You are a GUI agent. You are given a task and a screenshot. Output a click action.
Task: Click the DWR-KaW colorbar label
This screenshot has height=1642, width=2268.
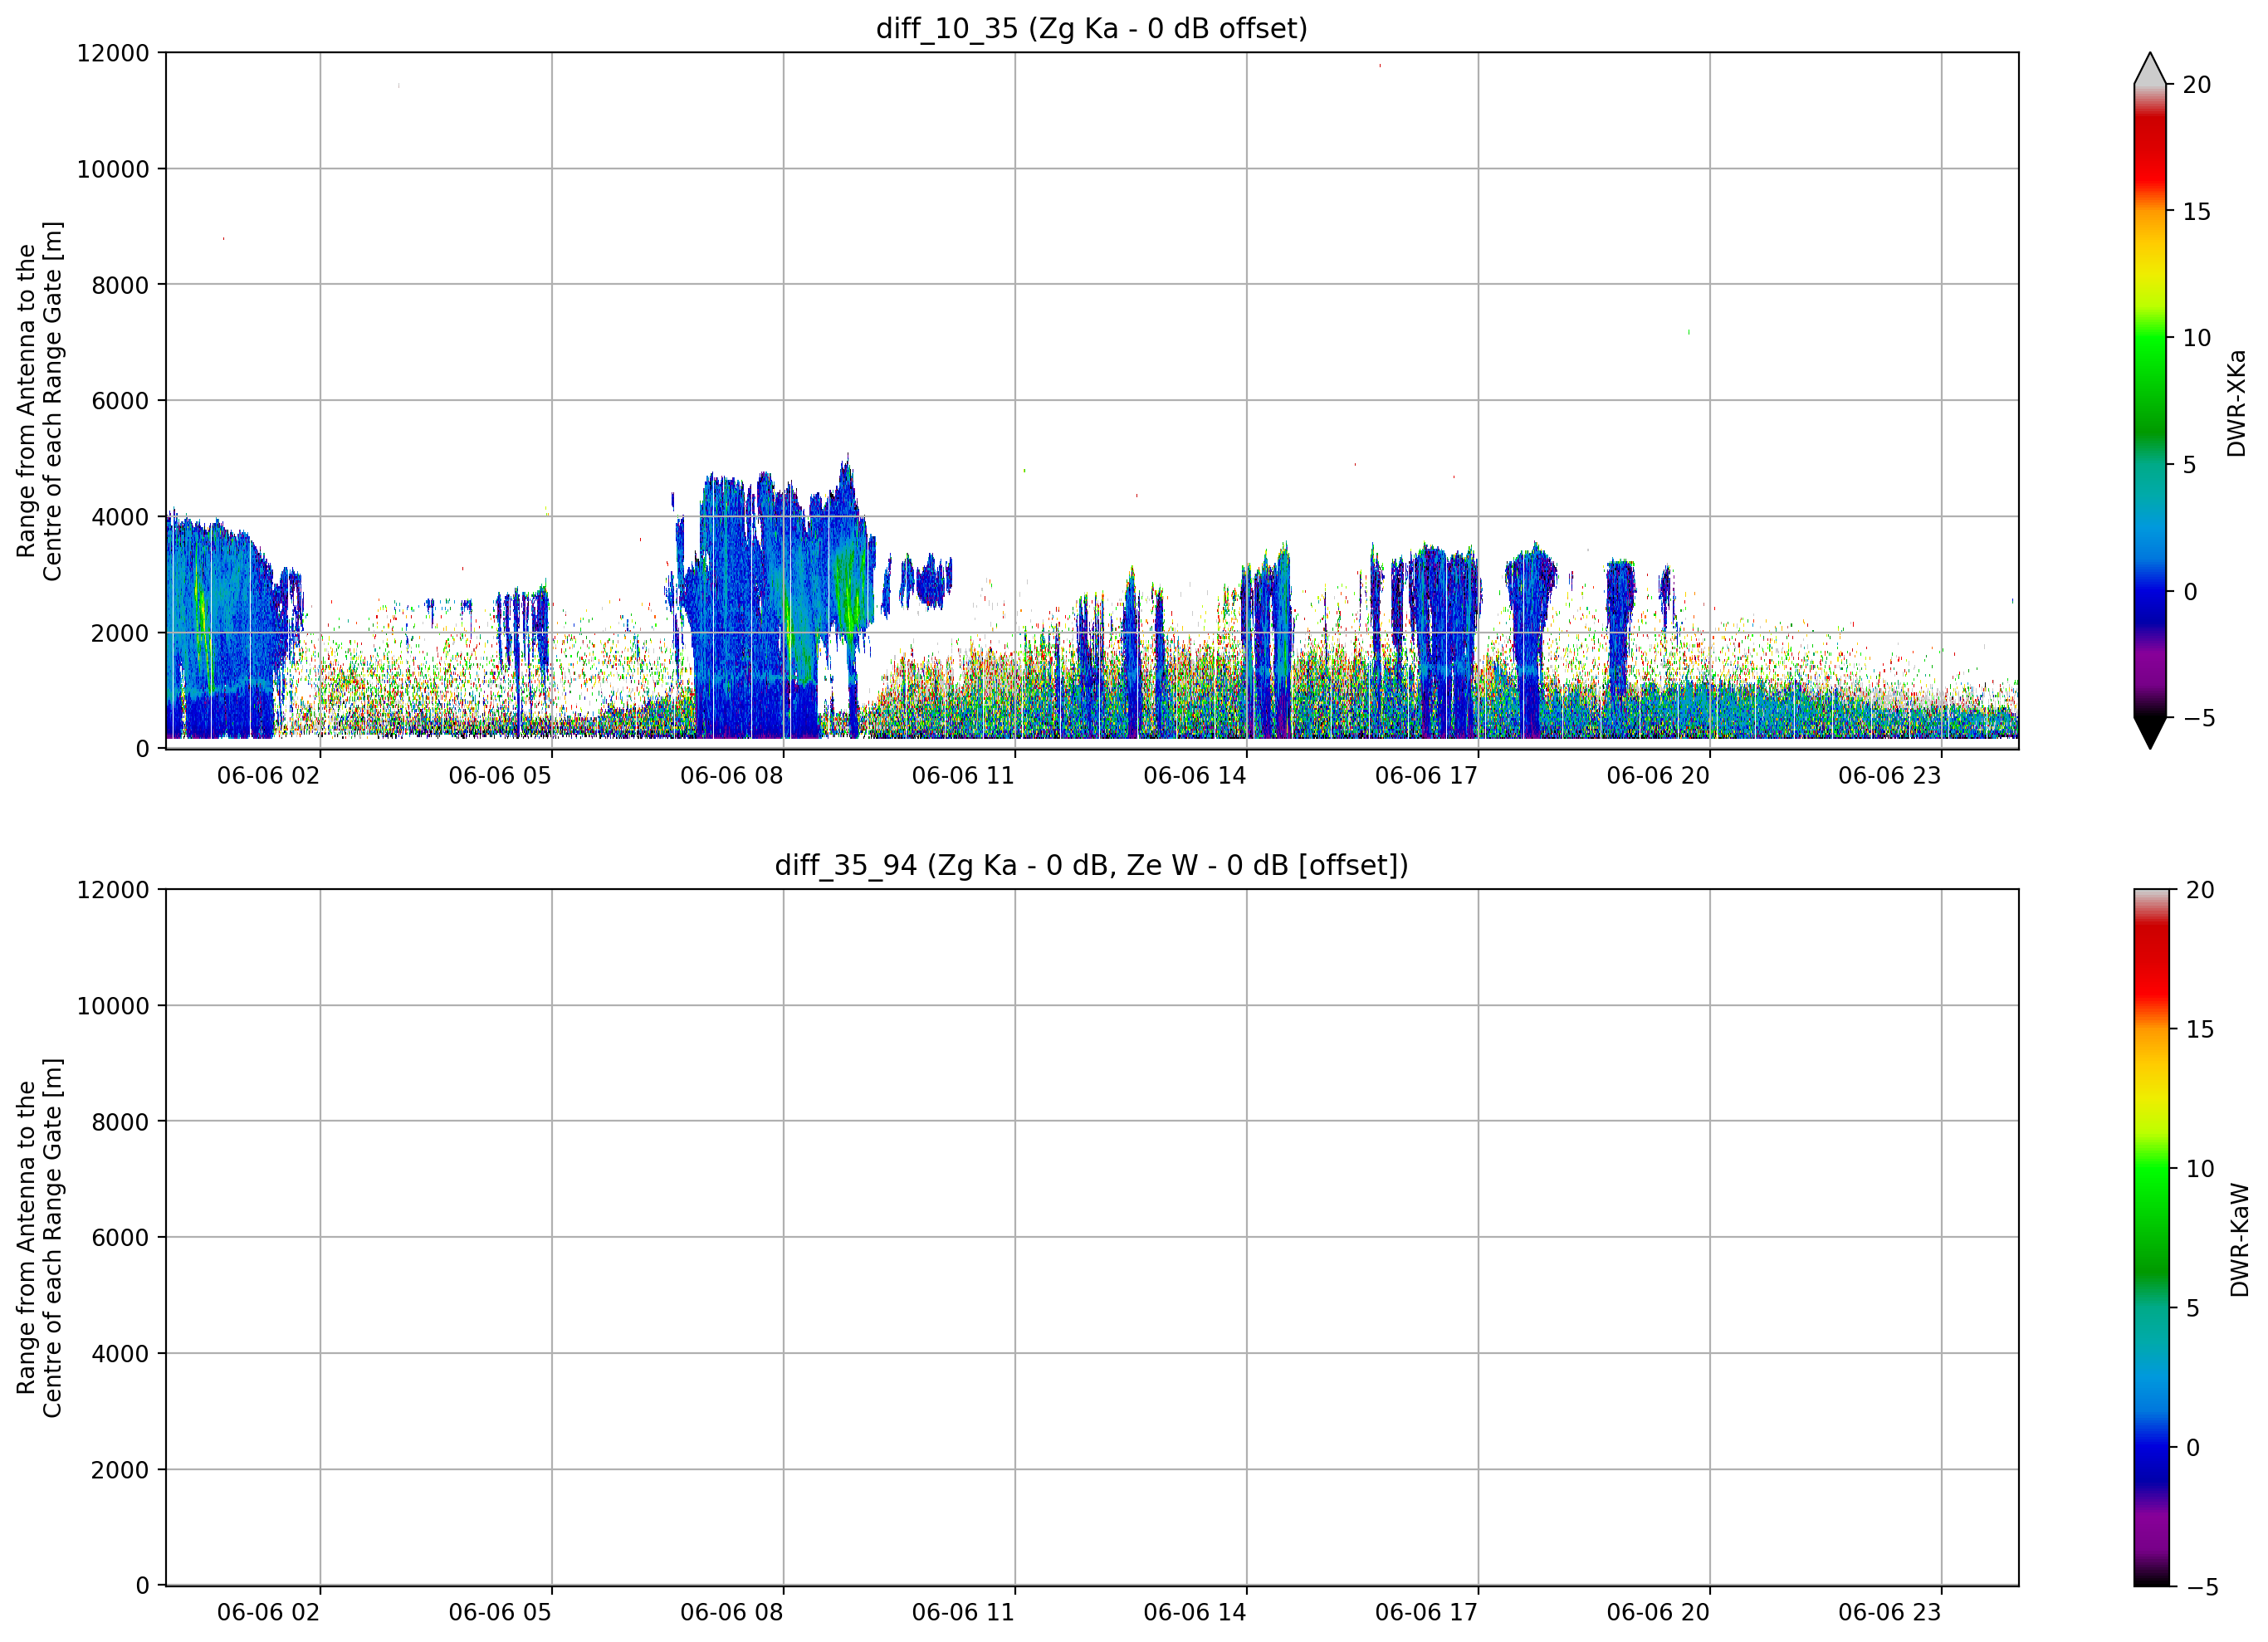2239,1240
